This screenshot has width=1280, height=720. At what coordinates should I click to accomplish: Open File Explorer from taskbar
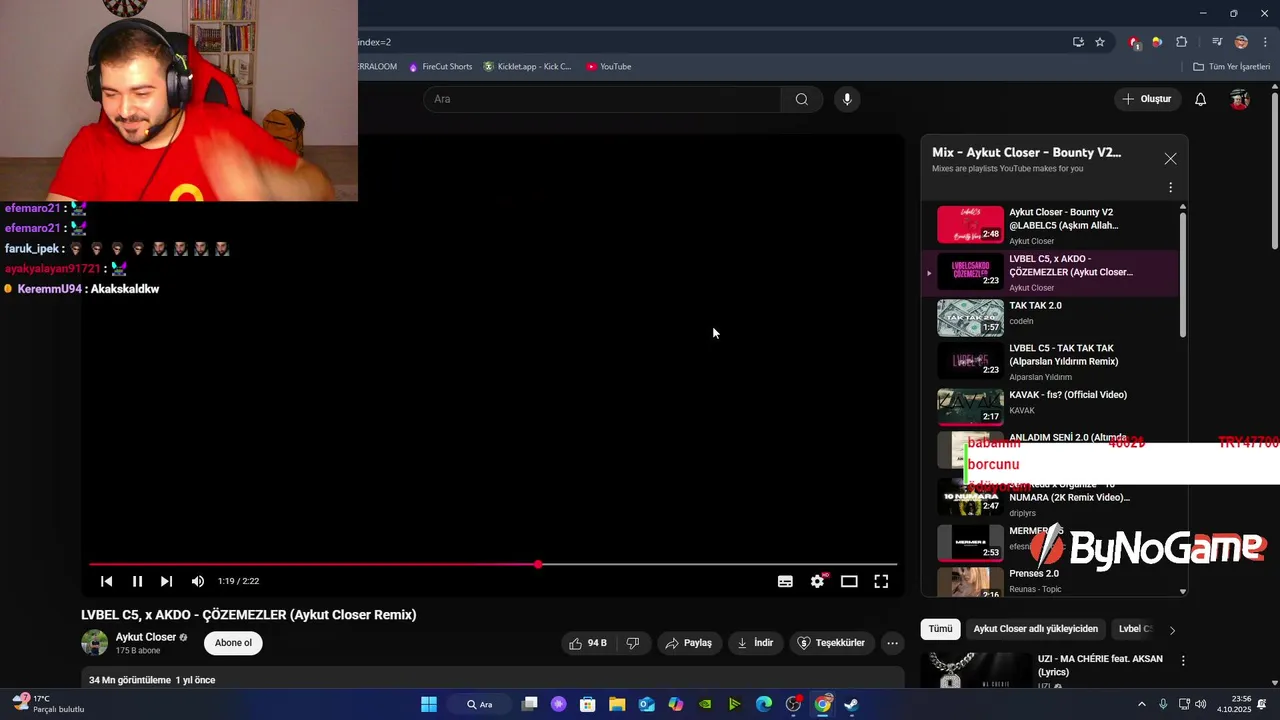pos(617,704)
